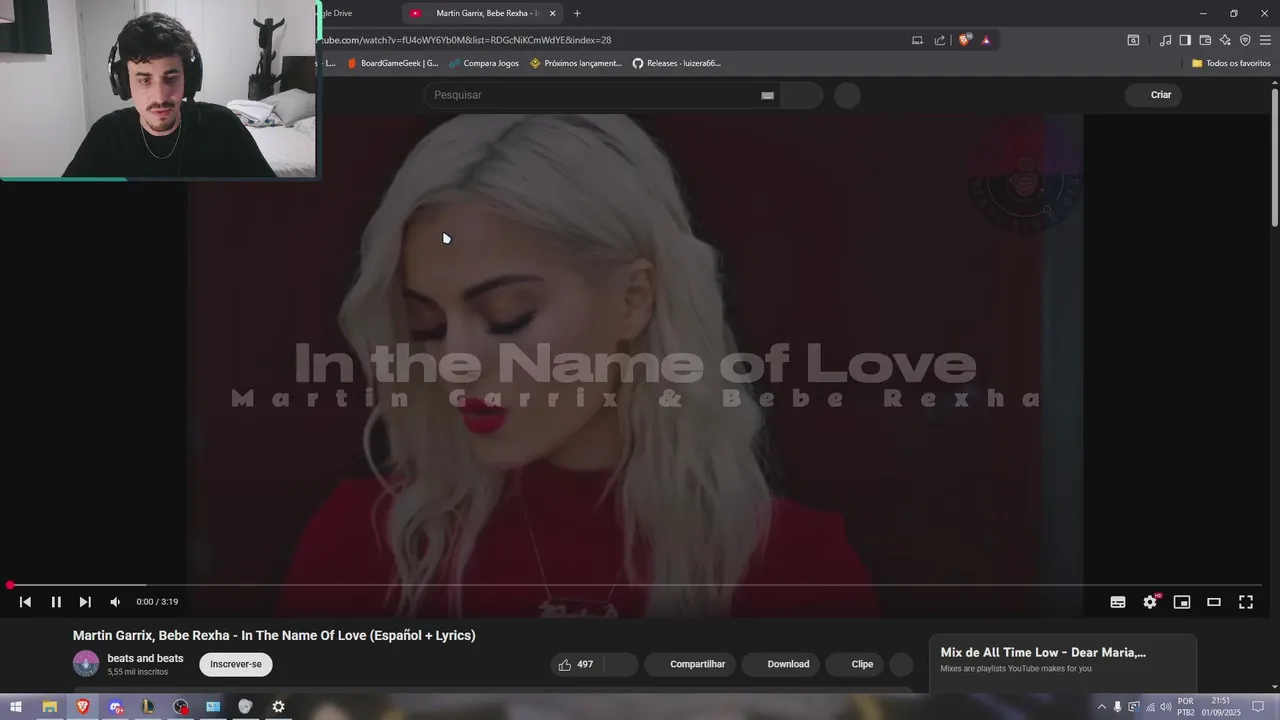Open the media playlist music note icon
This screenshot has height=720, width=1280.
[1165, 40]
